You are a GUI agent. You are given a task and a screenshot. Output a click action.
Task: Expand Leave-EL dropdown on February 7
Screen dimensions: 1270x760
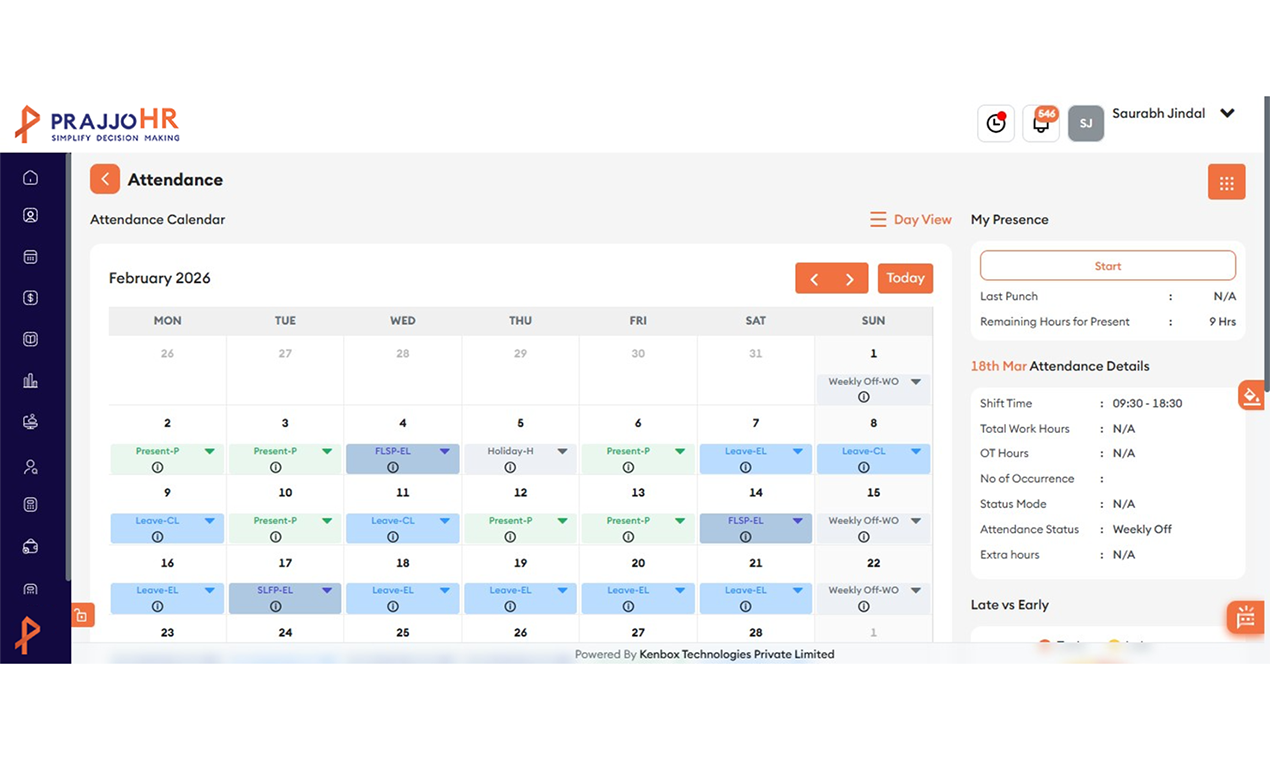point(797,452)
